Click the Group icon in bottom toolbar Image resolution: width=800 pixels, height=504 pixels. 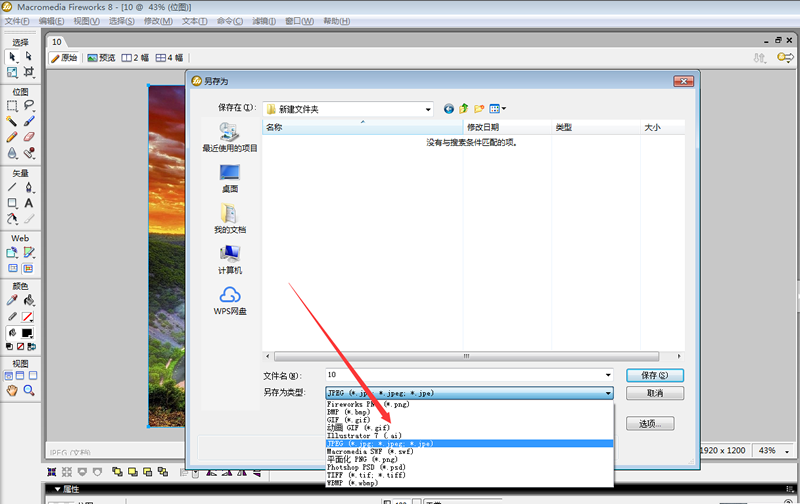pos(52,472)
